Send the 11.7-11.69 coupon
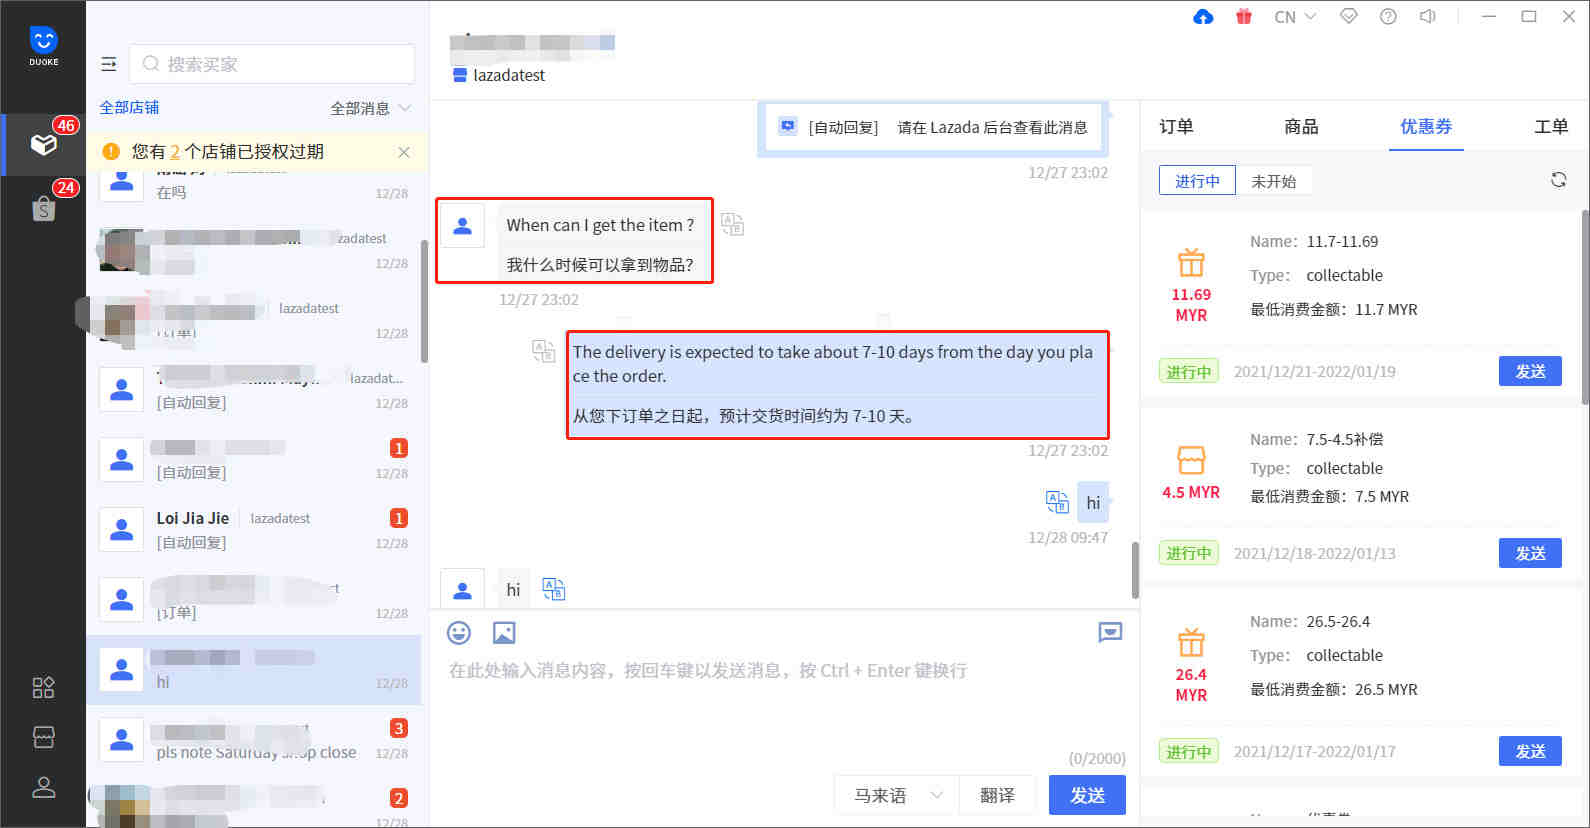Viewport: 1590px width, 828px height. [1529, 371]
